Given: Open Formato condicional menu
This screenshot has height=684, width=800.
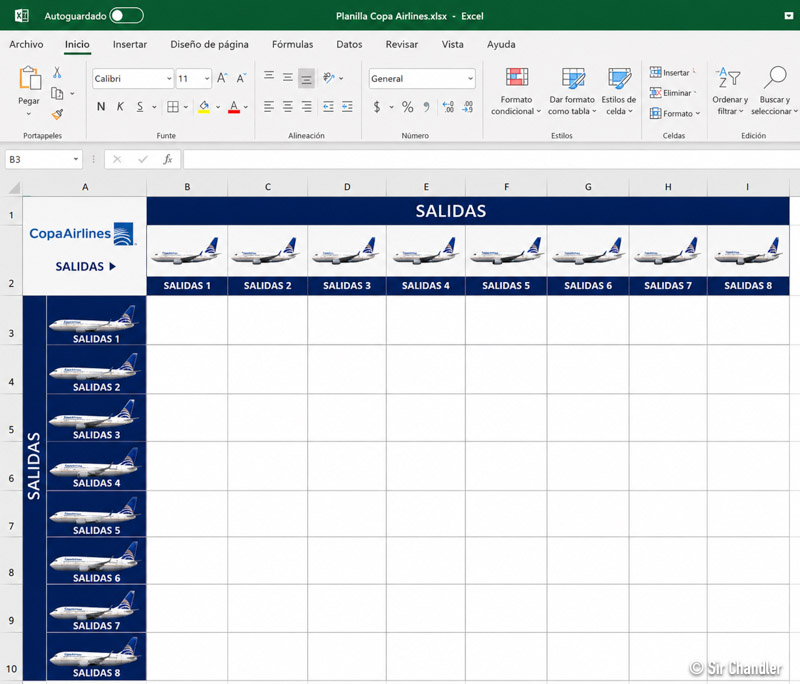Looking at the screenshot, I should (516, 92).
